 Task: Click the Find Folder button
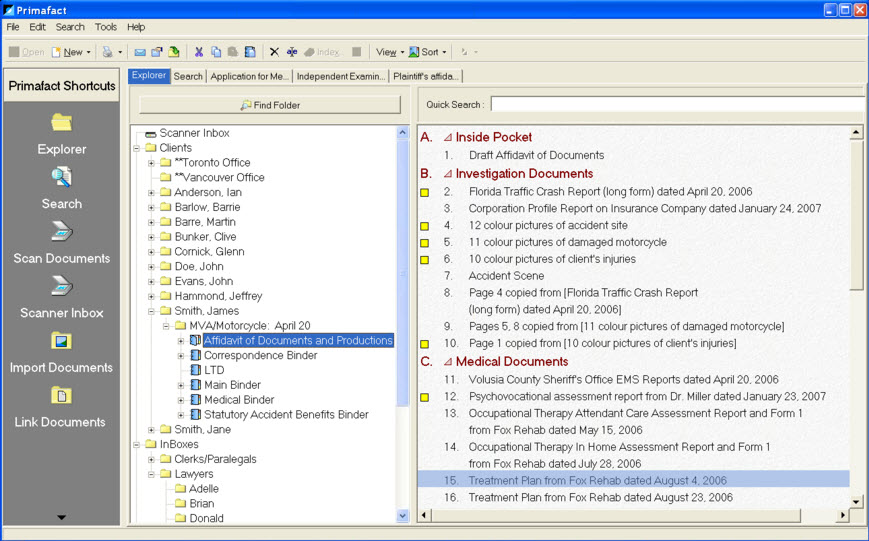tap(270, 105)
